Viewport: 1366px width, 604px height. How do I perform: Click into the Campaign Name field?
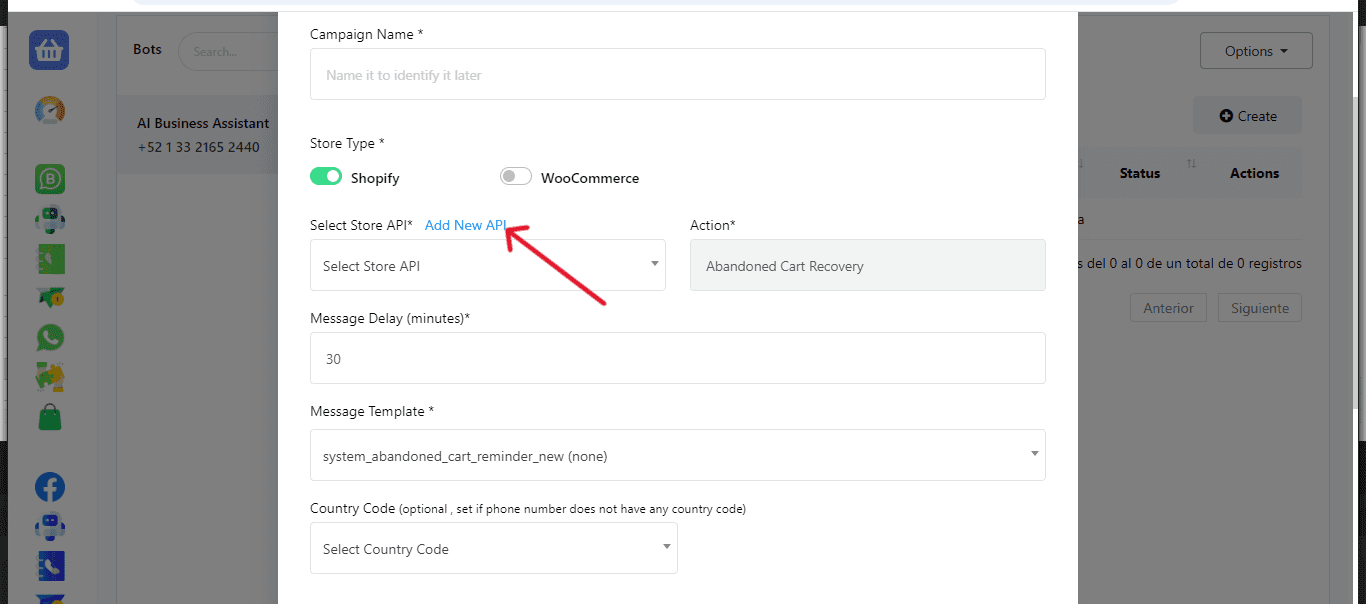coord(678,75)
